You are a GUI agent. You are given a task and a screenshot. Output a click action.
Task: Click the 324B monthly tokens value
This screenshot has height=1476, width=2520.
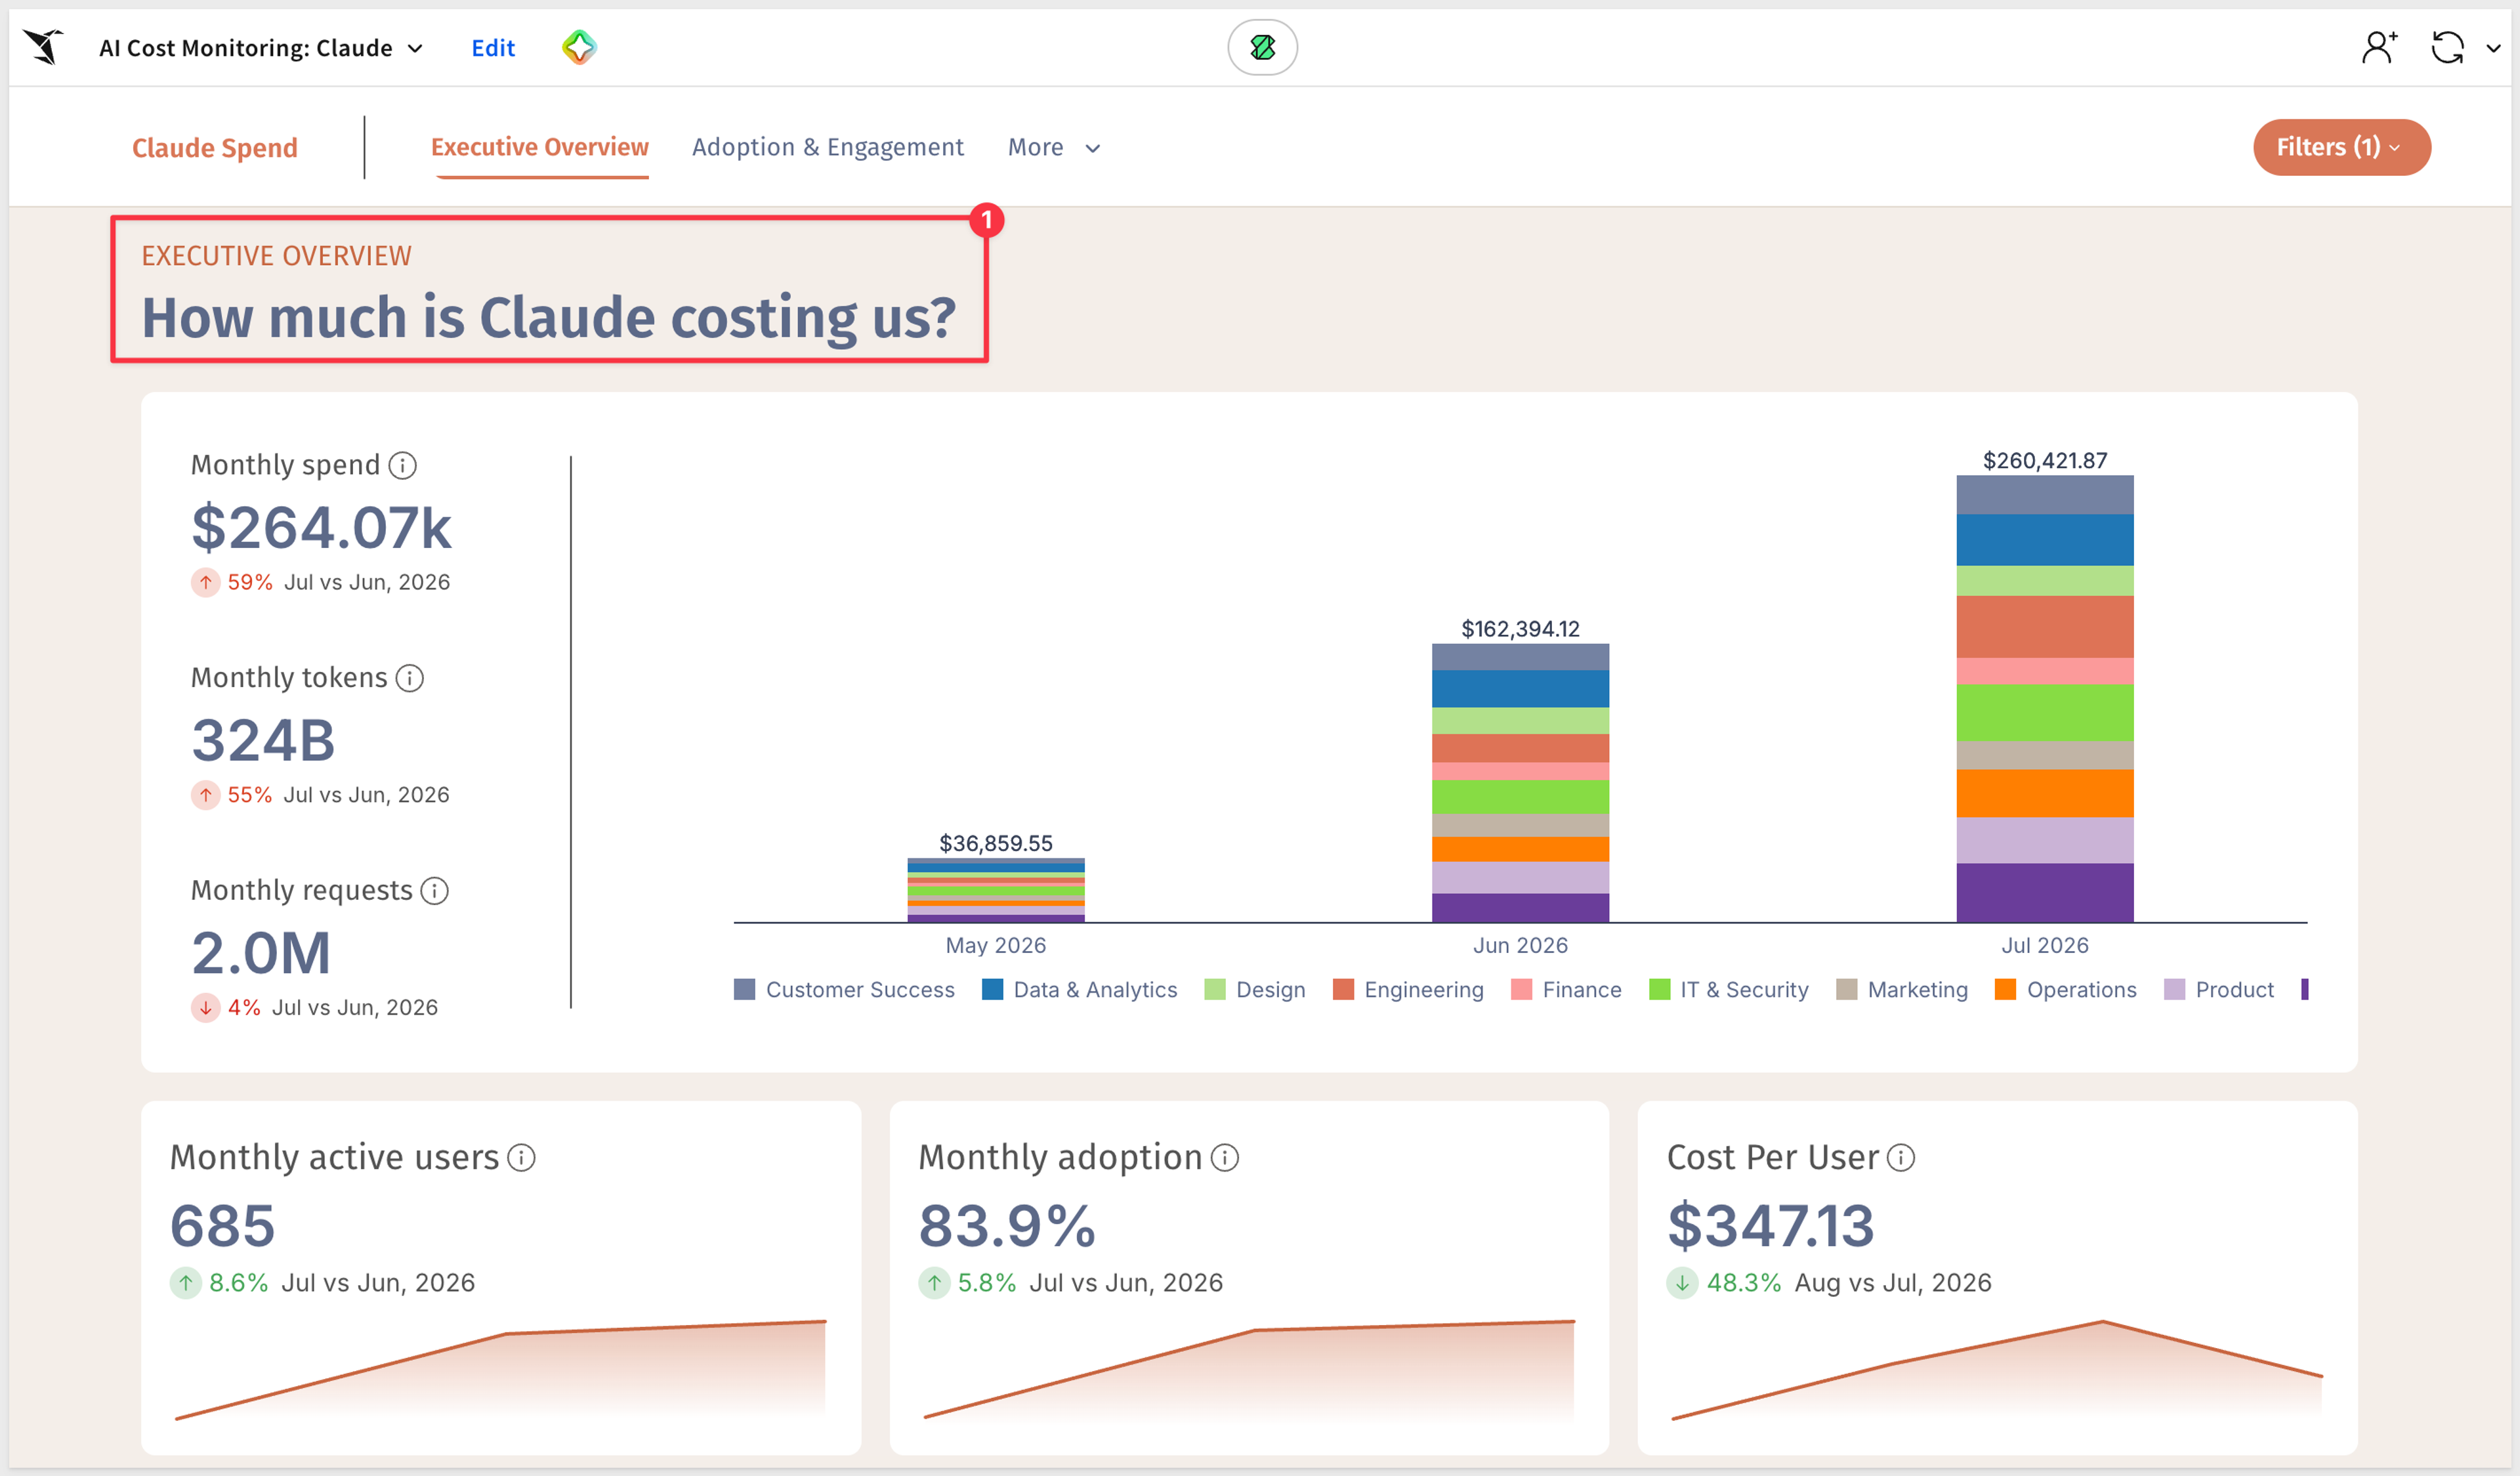point(263,740)
